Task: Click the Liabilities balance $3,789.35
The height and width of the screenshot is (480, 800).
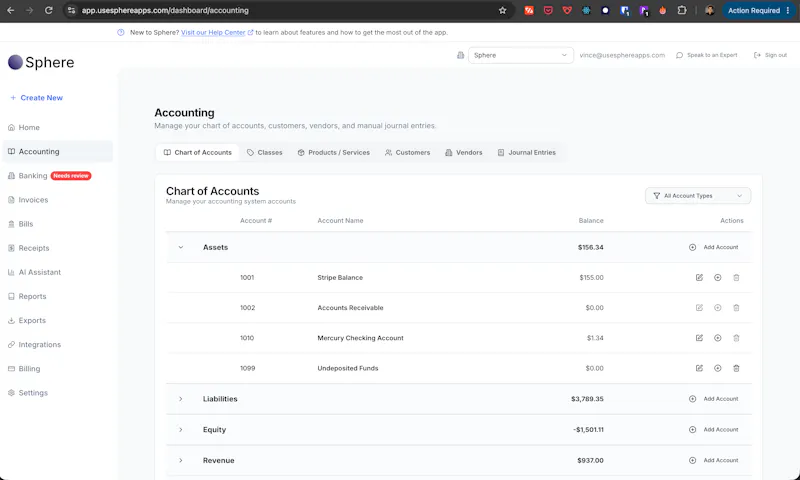Action: coord(587,399)
